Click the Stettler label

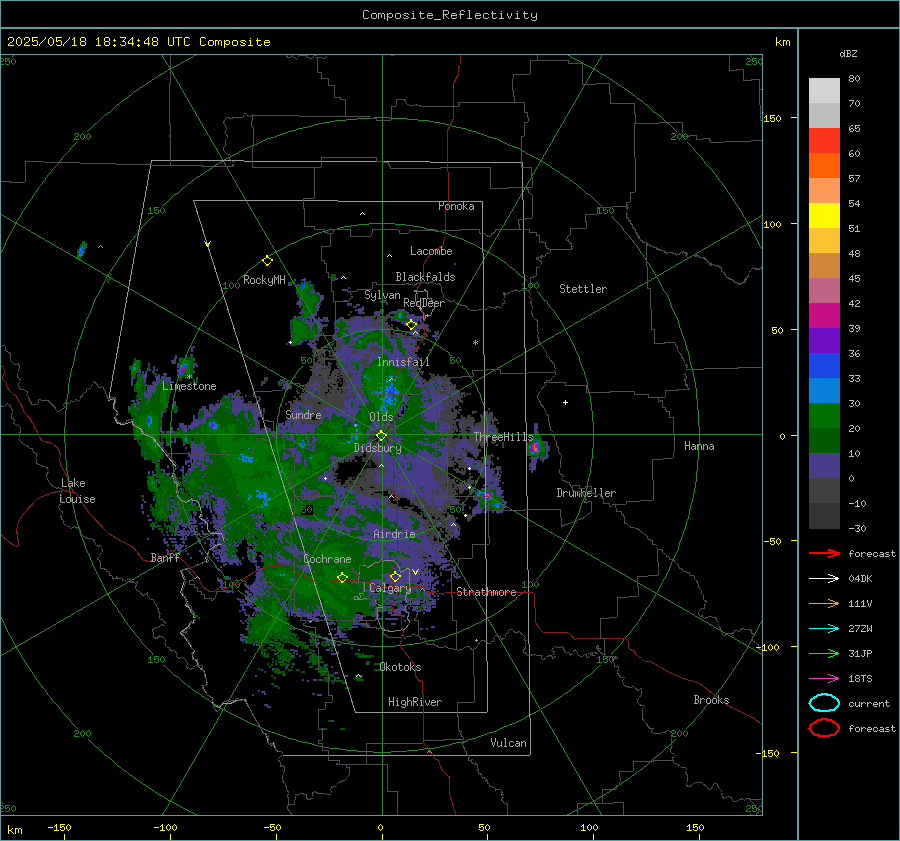click(x=583, y=289)
